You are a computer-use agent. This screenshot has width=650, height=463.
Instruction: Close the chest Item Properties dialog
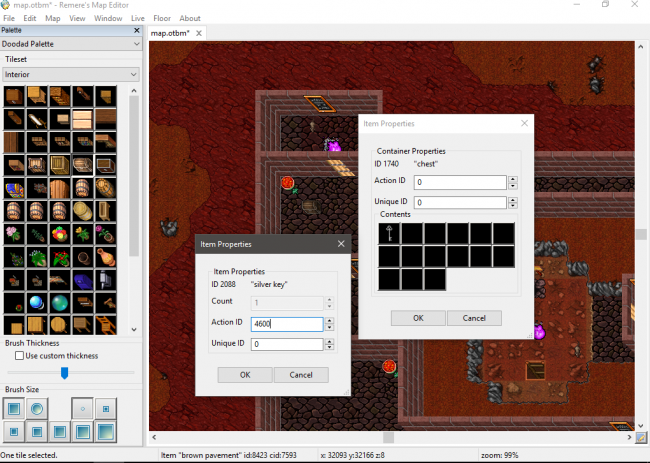(x=524, y=123)
